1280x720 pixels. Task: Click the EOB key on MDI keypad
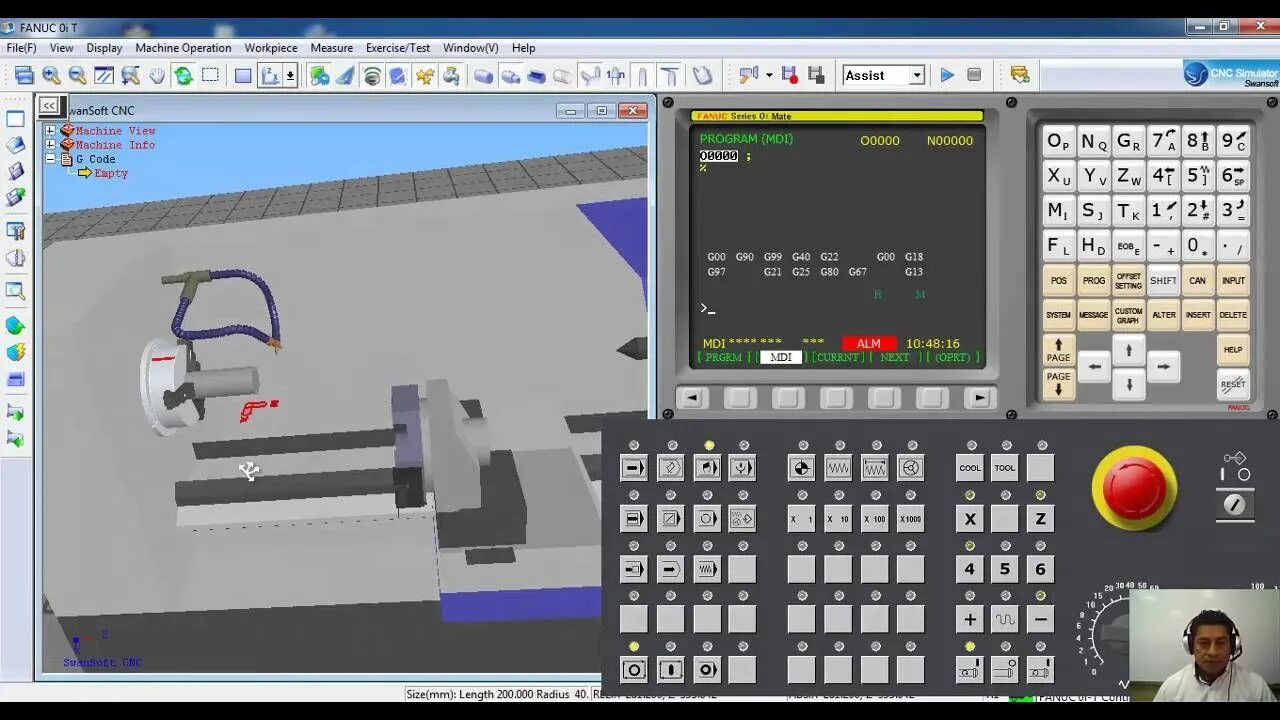(x=1129, y=245)
